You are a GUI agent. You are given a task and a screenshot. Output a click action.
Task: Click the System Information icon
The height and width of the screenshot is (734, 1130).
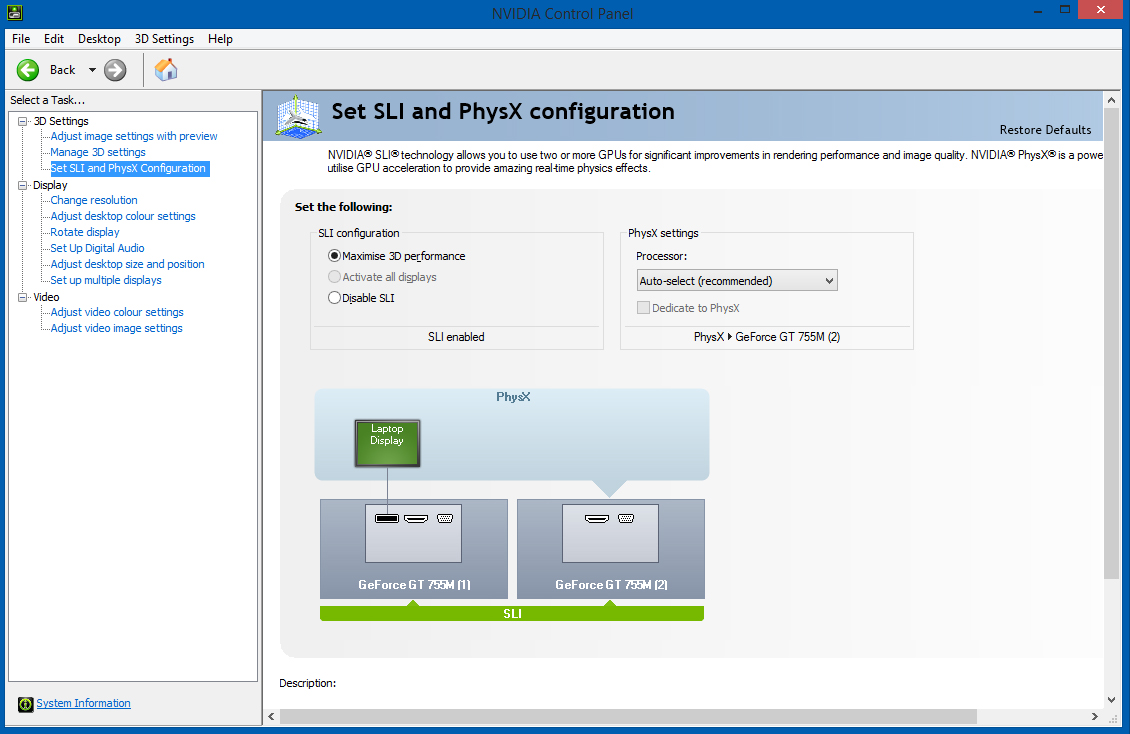click(x=25, y=704)
